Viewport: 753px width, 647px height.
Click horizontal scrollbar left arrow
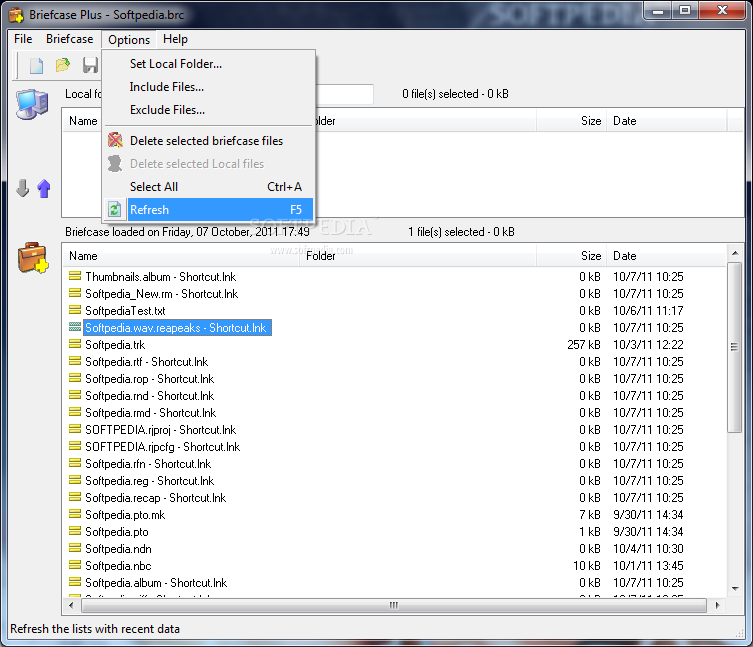click(72, 605)
